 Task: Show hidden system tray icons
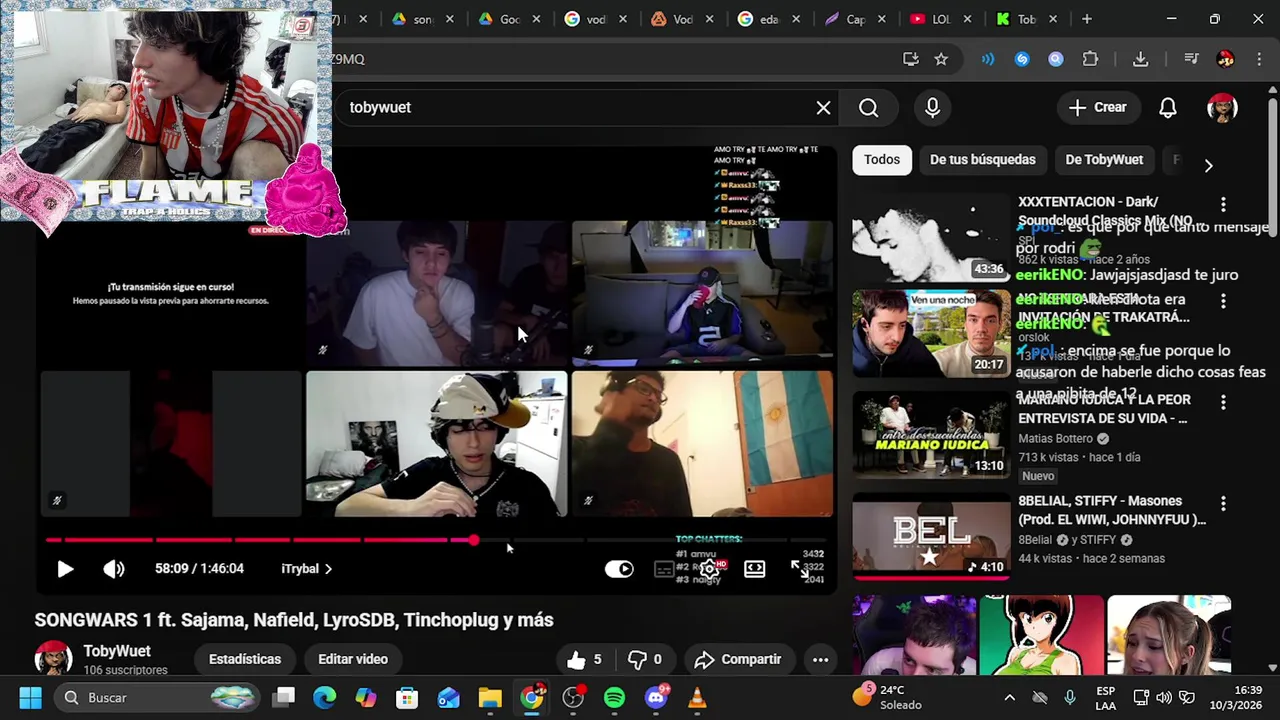point(1009,698)
